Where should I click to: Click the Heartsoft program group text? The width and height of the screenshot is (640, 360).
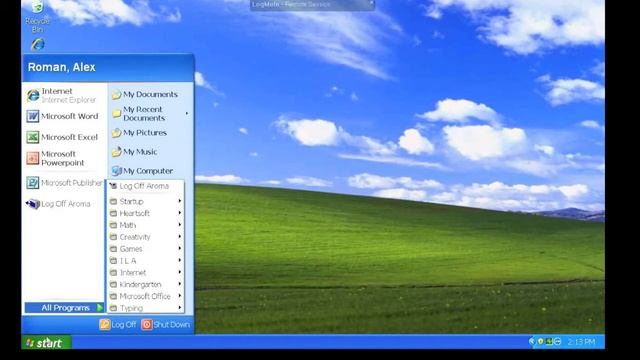click(x=135, y=213)
